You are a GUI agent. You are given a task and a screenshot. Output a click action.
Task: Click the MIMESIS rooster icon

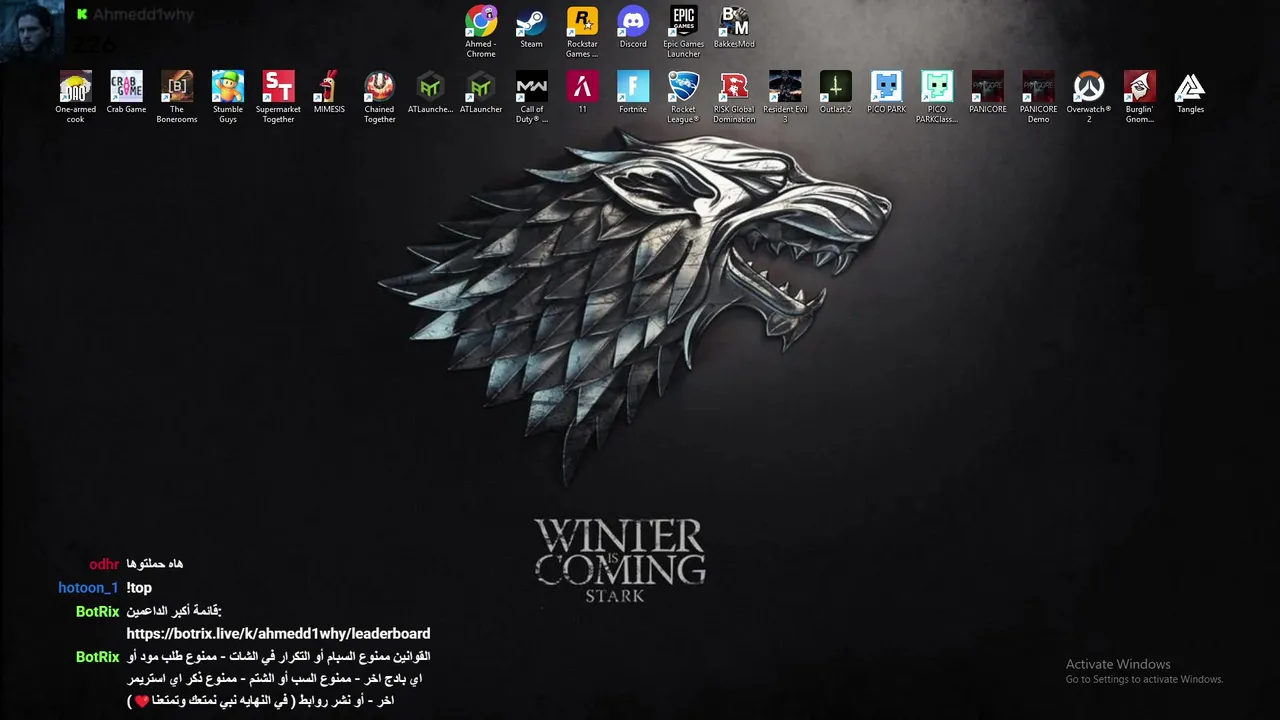[x=329, y=92]
